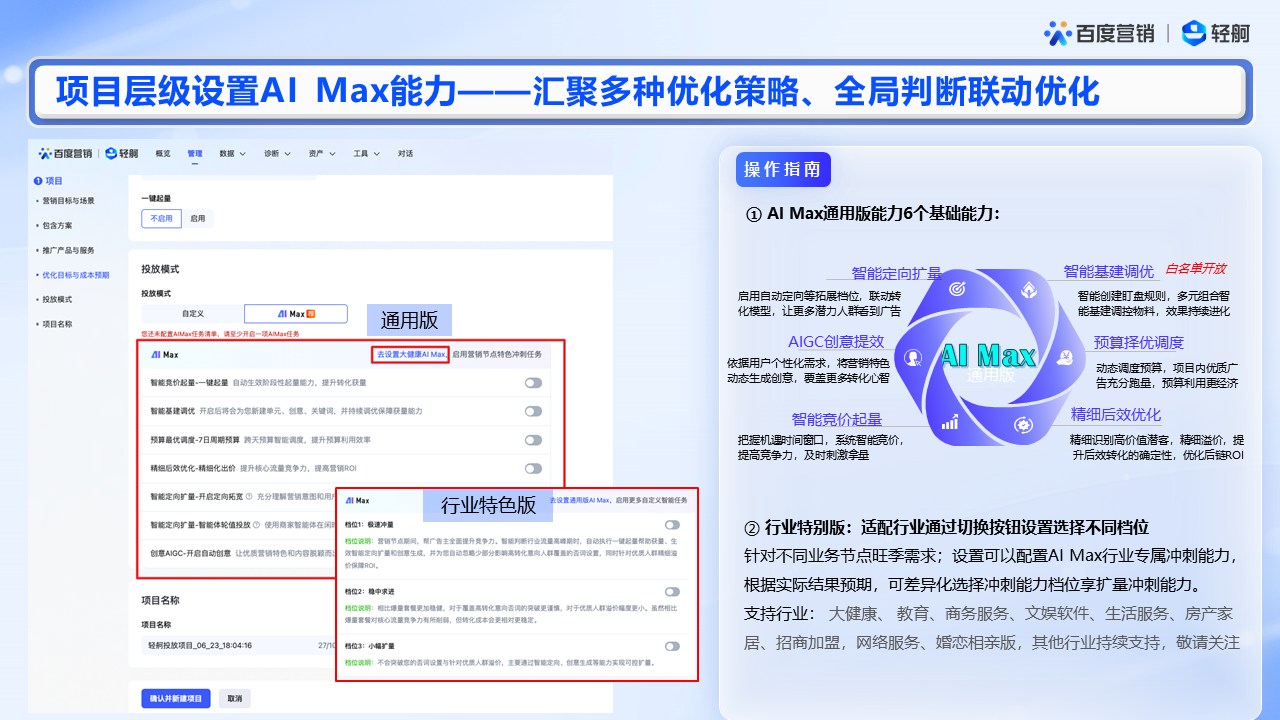Click help icon beside 智能定向扩量-开启定向拓宽

click(x=249, y=495)
